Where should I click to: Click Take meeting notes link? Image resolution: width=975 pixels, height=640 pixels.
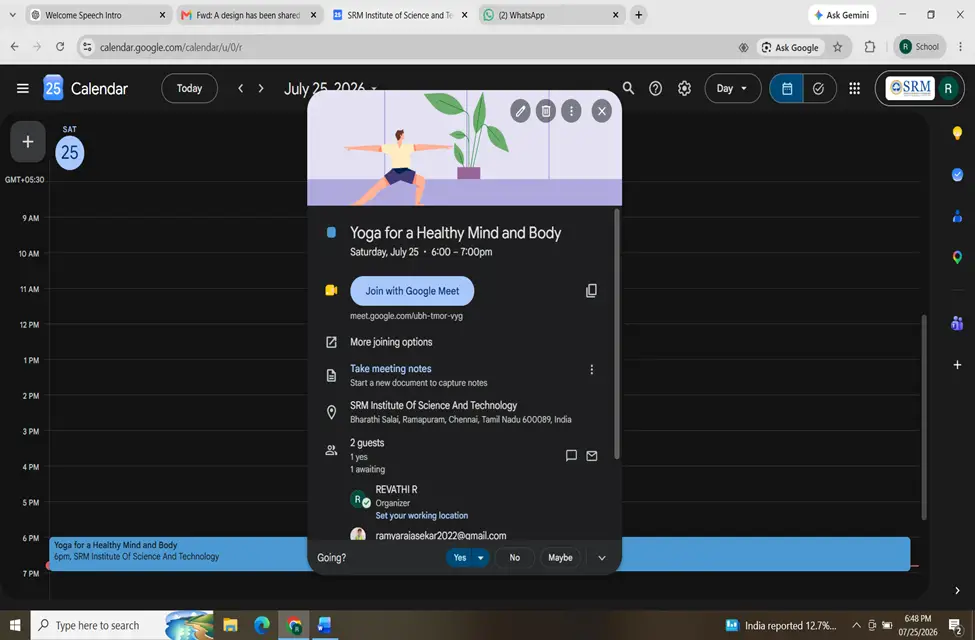390,368
